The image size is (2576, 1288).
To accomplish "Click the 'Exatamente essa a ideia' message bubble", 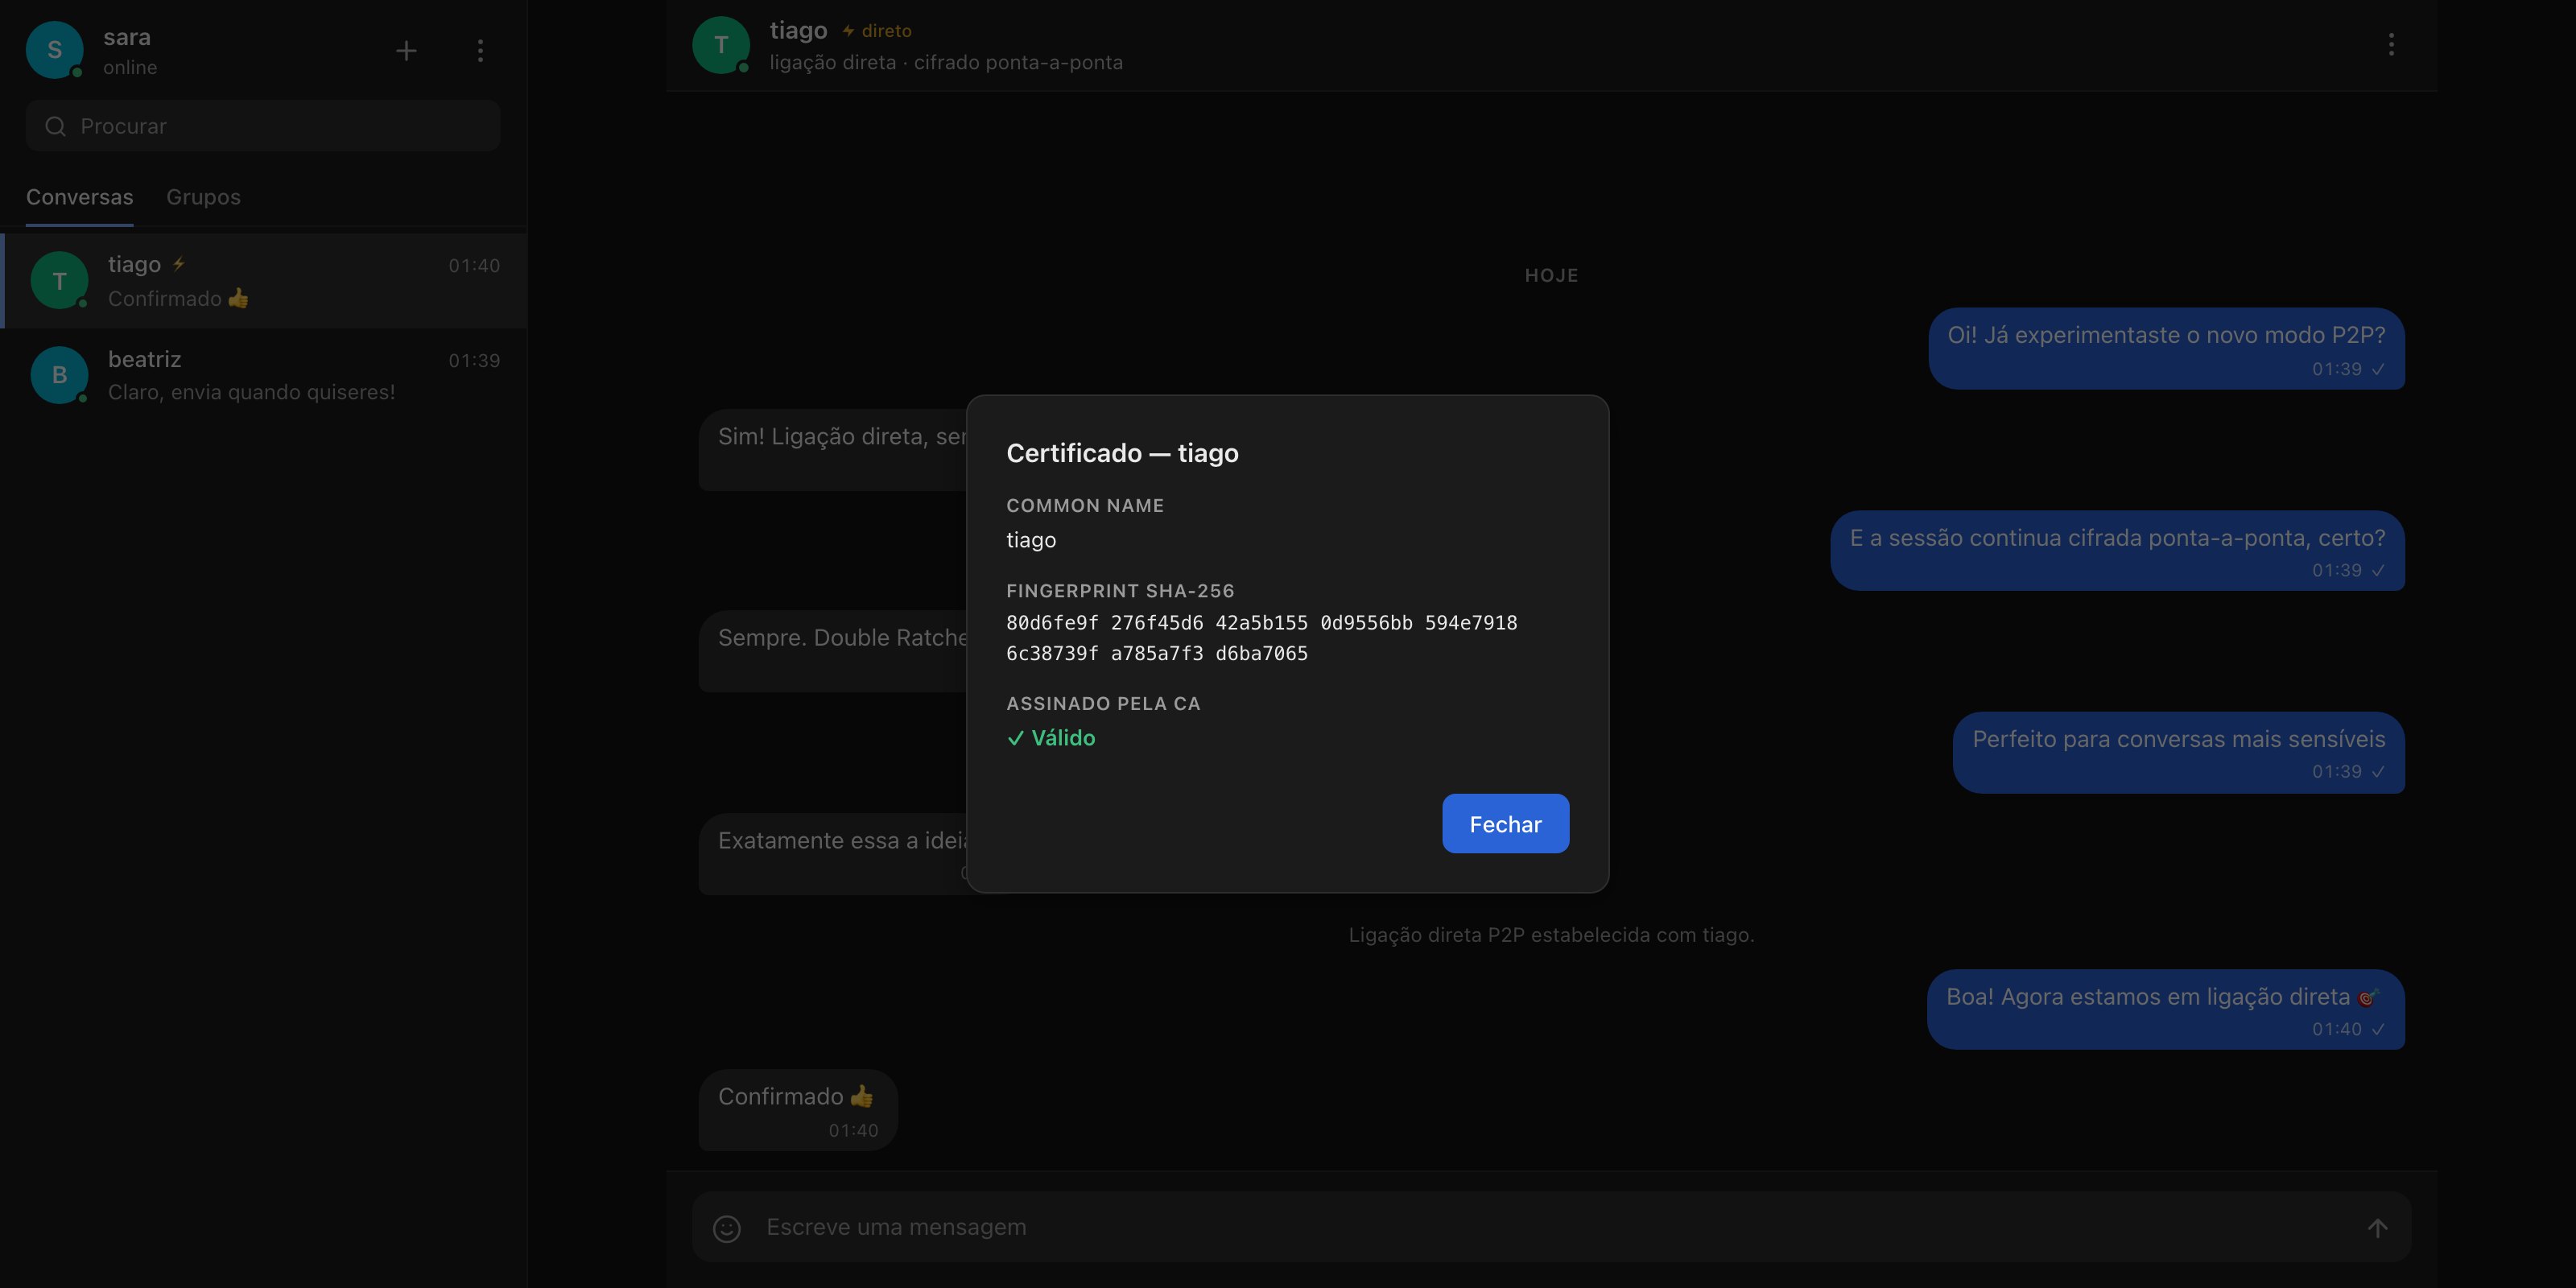I will point(833,854).
